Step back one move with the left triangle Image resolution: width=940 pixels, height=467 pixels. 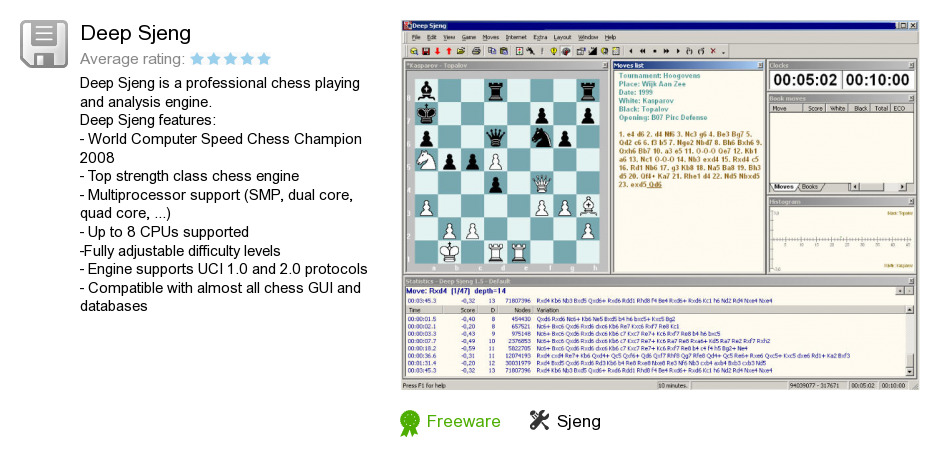point(631,51)
